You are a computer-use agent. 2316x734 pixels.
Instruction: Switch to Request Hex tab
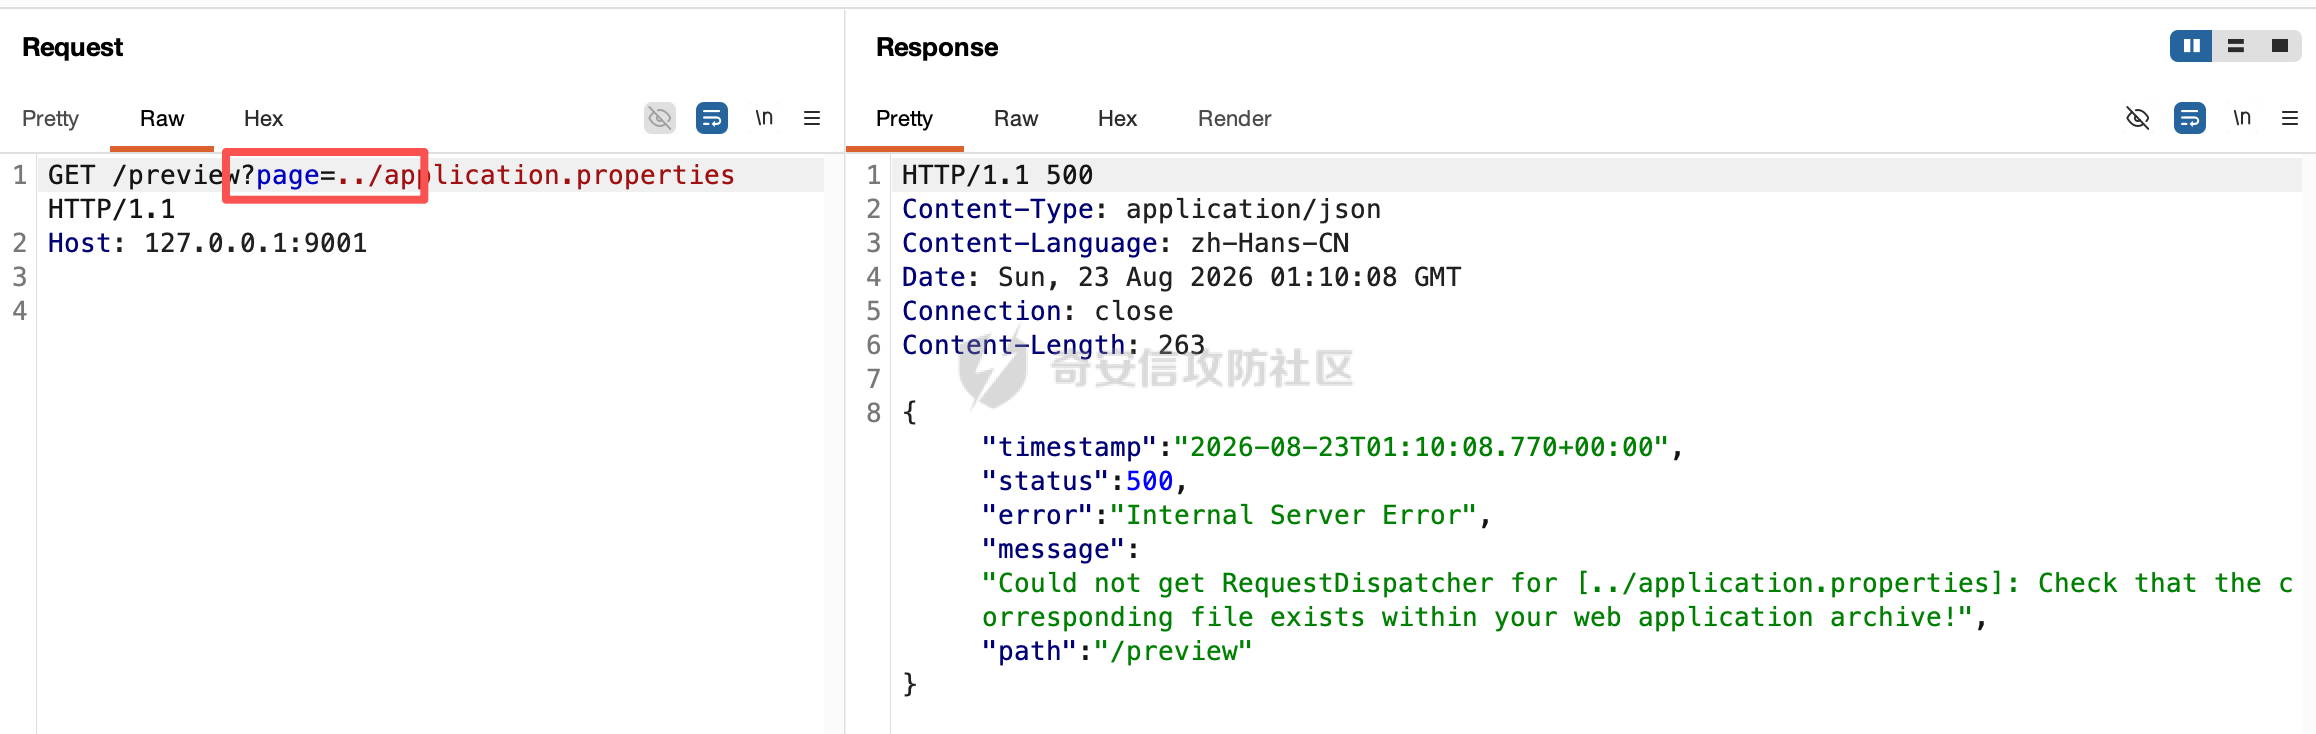click(x=264, y=118)
